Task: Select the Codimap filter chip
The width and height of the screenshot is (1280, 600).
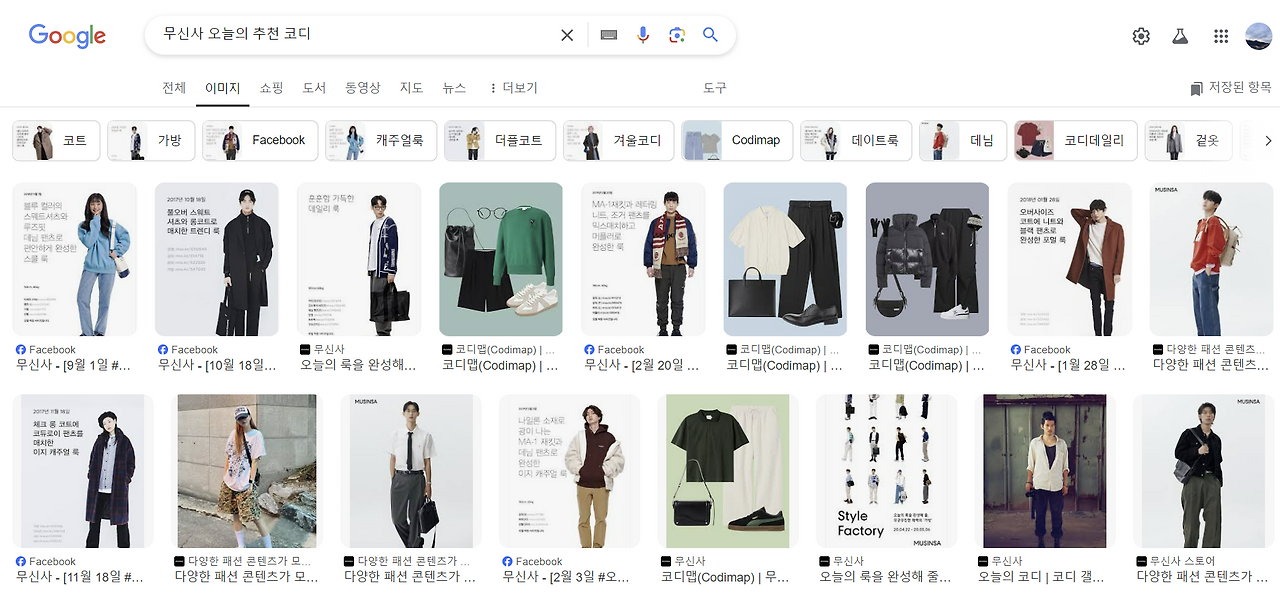Action: click(736, 140)
